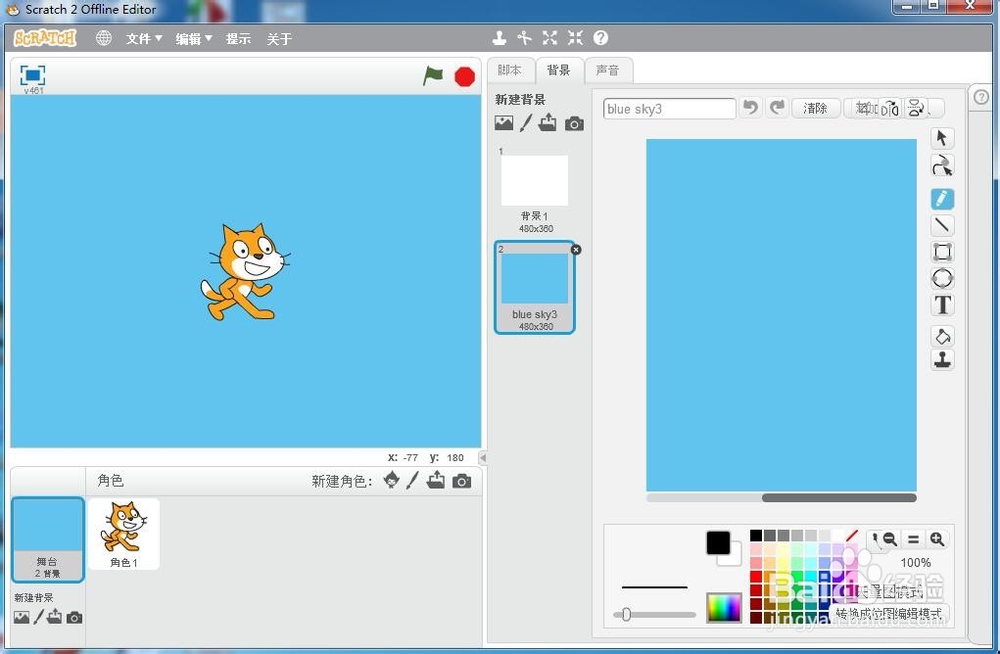The height and width of the screenshot is (654, 1000).
Task: Undo the last paint action
Action: click(751, 107)
